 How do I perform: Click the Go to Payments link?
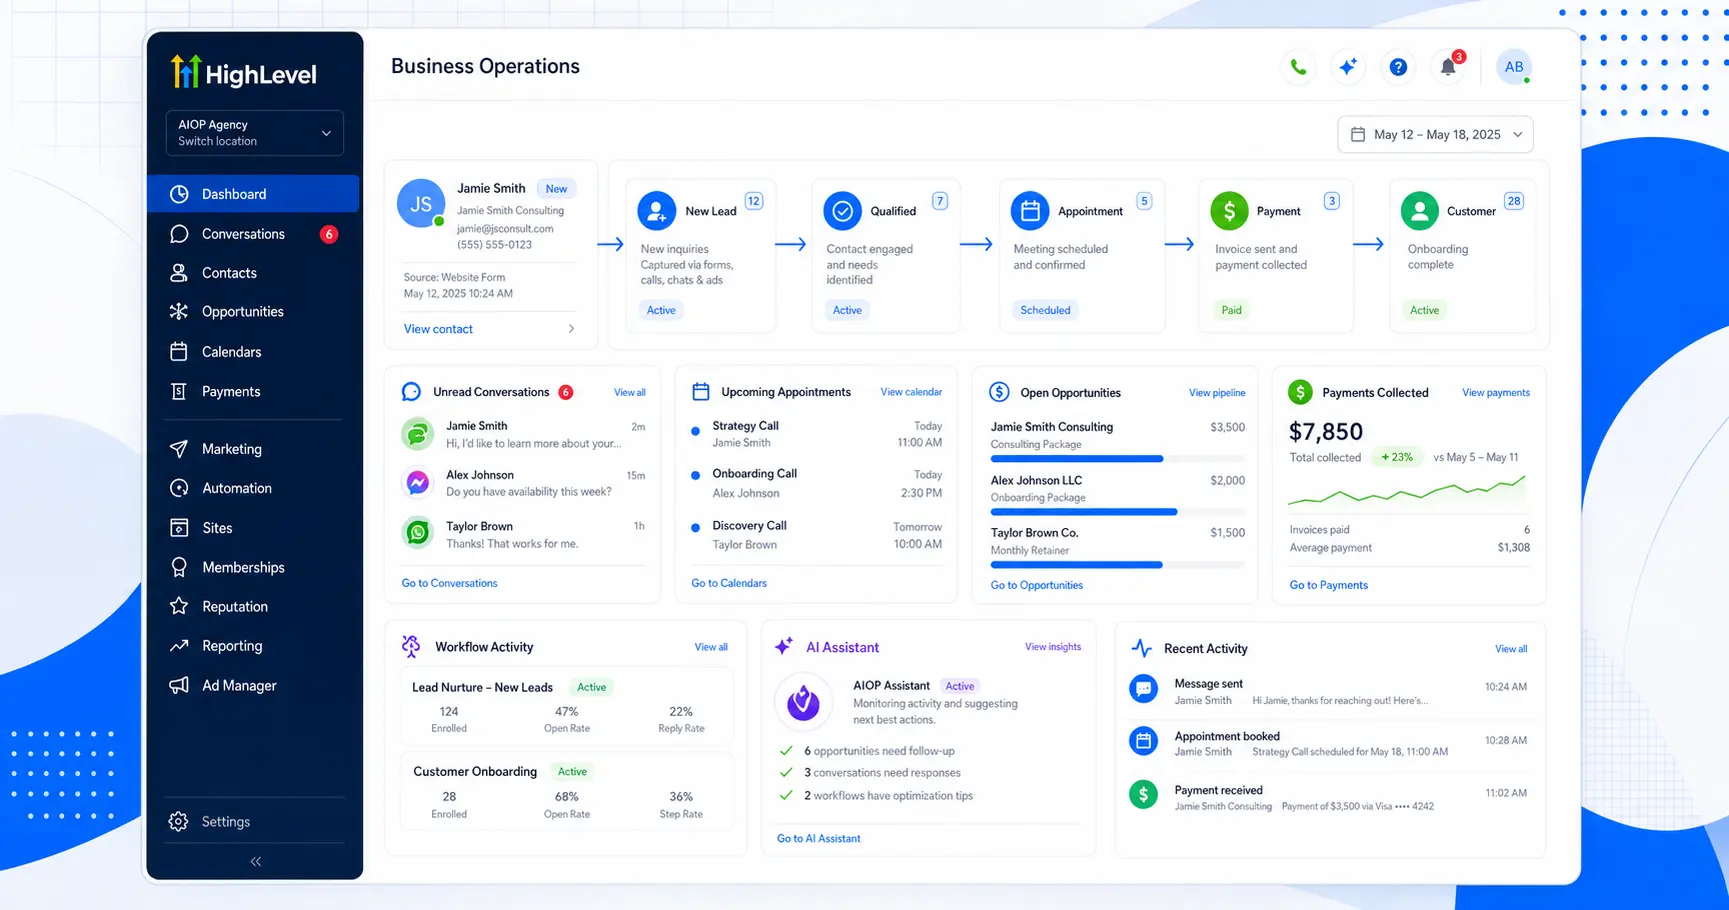point(1328,585)
